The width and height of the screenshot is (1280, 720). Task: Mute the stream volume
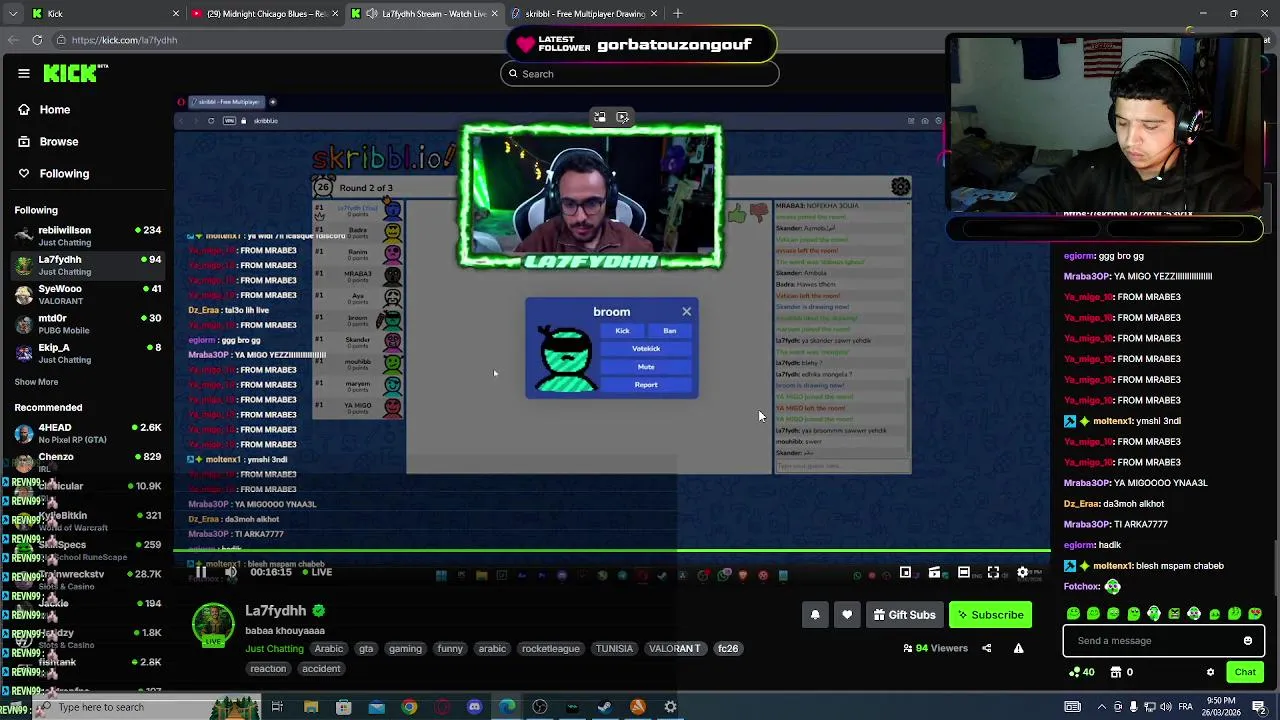(x=230, y=572)
